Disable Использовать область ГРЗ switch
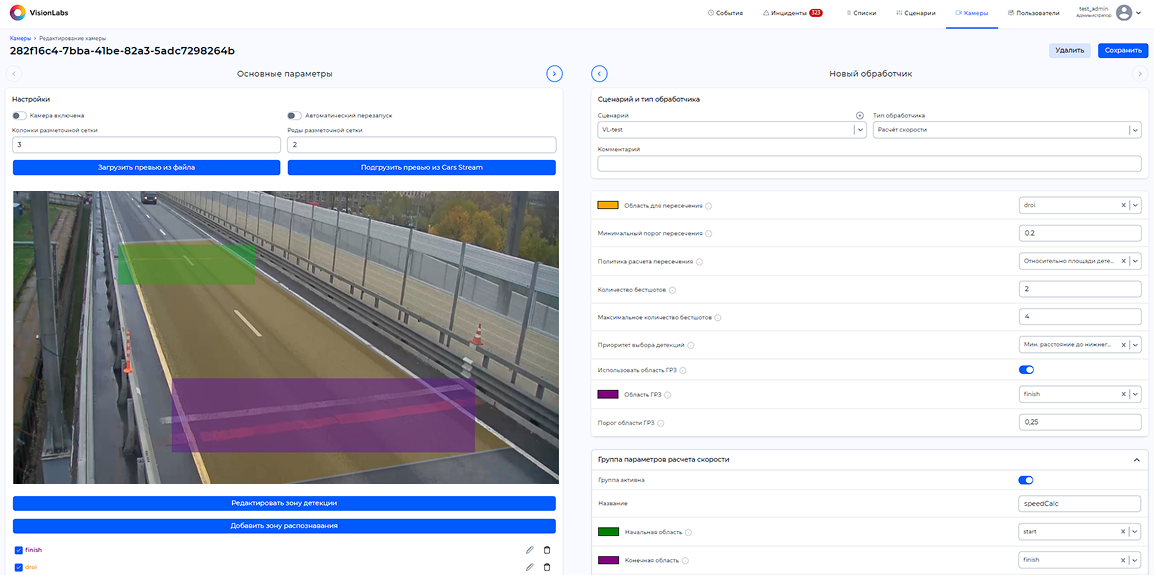The image size is (1154, 575). (x=1026, y=370)
